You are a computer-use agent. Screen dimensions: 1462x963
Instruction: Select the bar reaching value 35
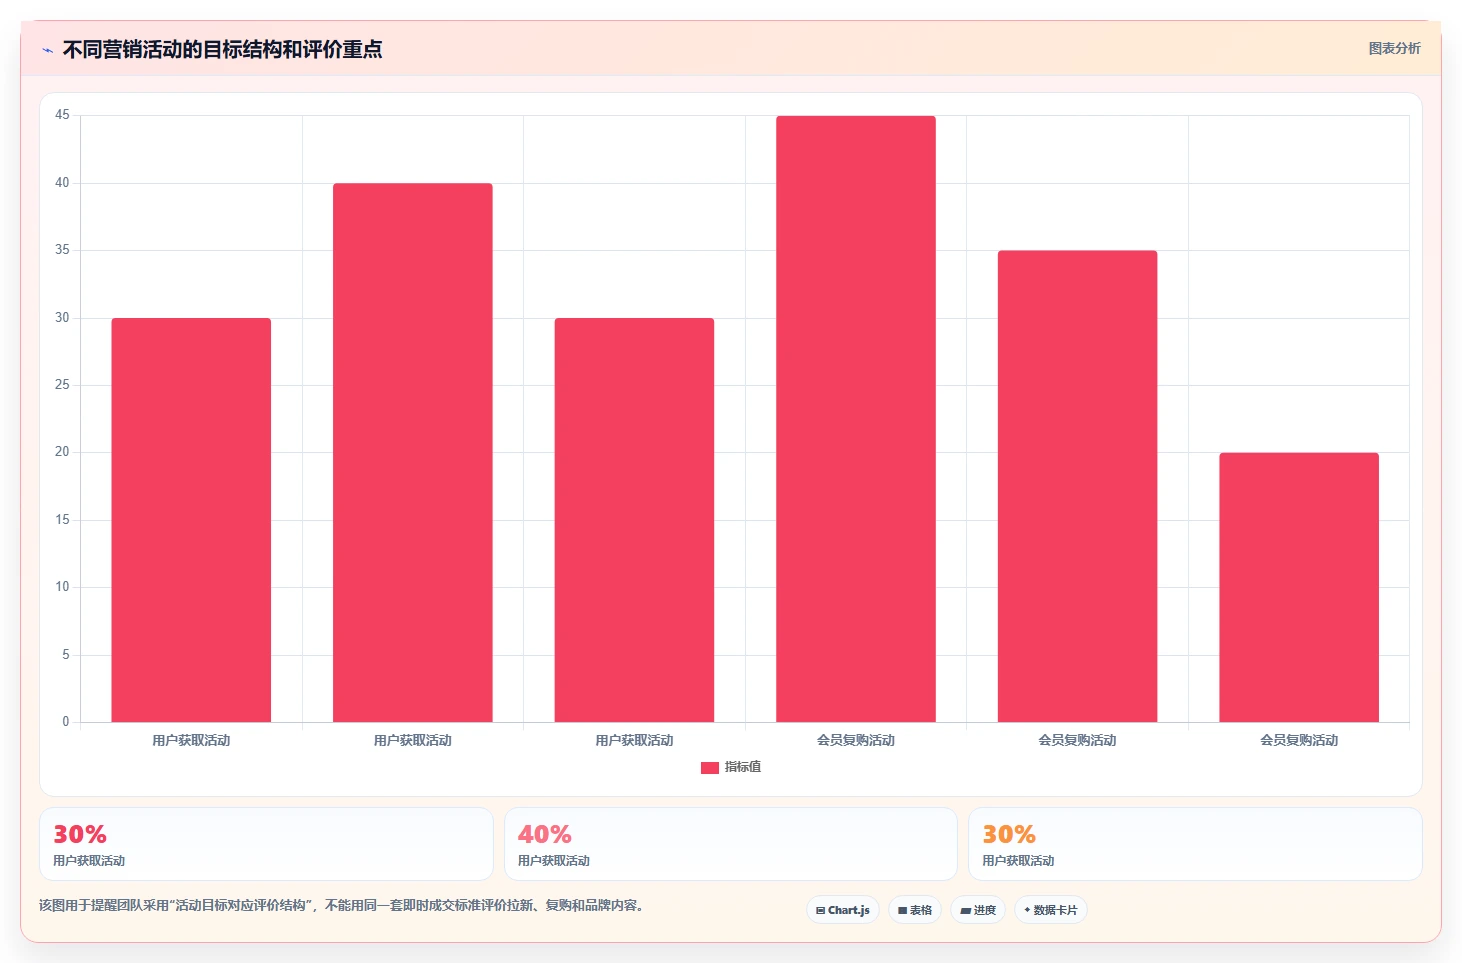click(x=1077, y=486)
